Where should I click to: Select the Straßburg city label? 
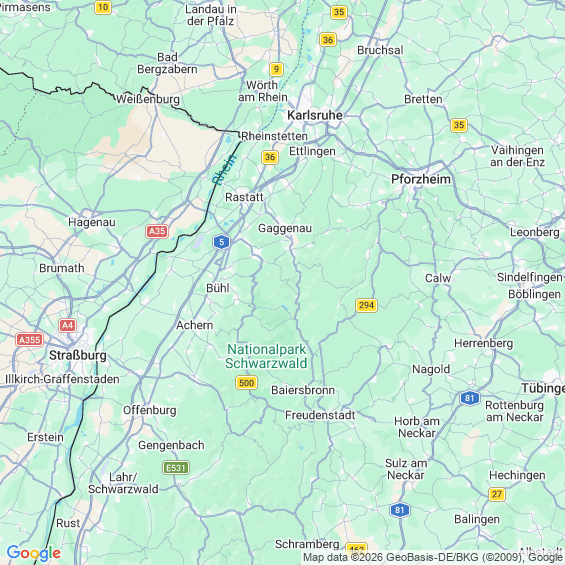tap(78, 355)
